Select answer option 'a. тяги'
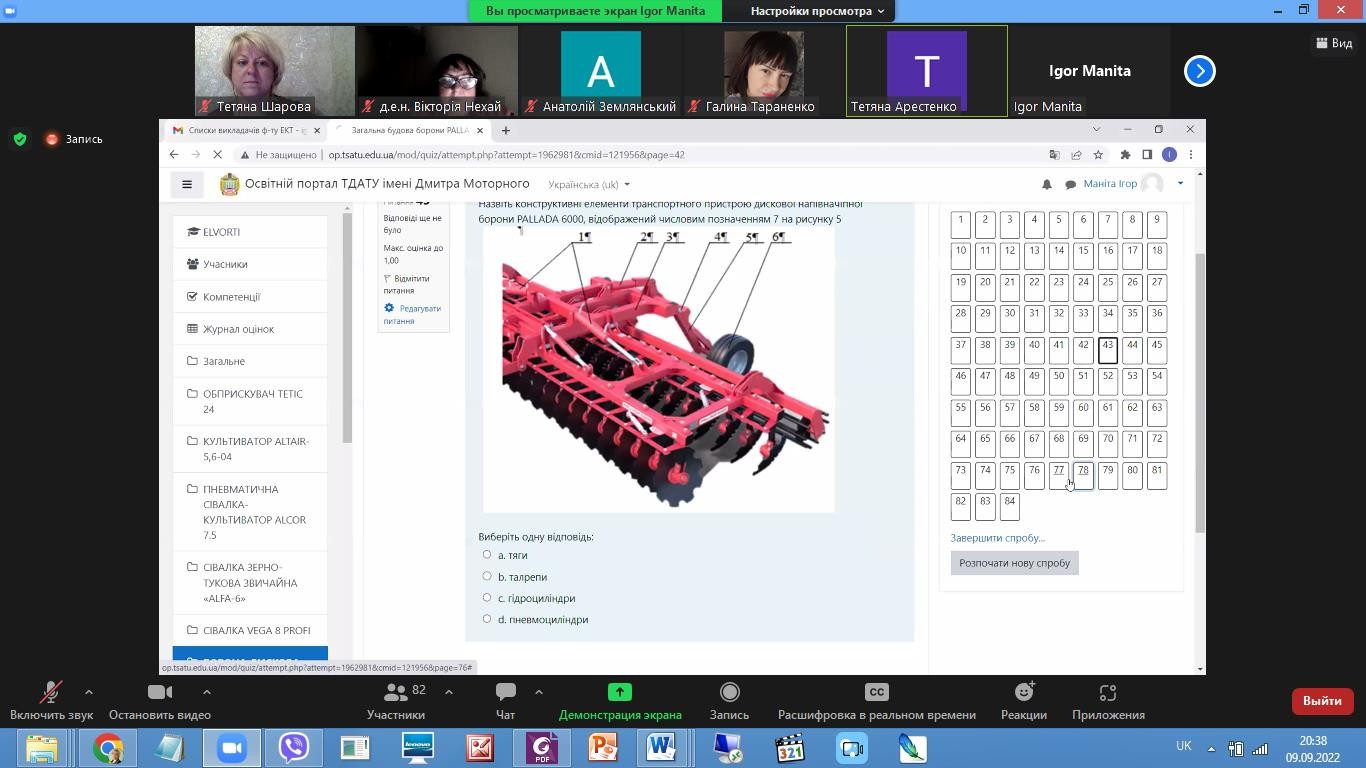1366x768 pixels. tap(487, 555)
